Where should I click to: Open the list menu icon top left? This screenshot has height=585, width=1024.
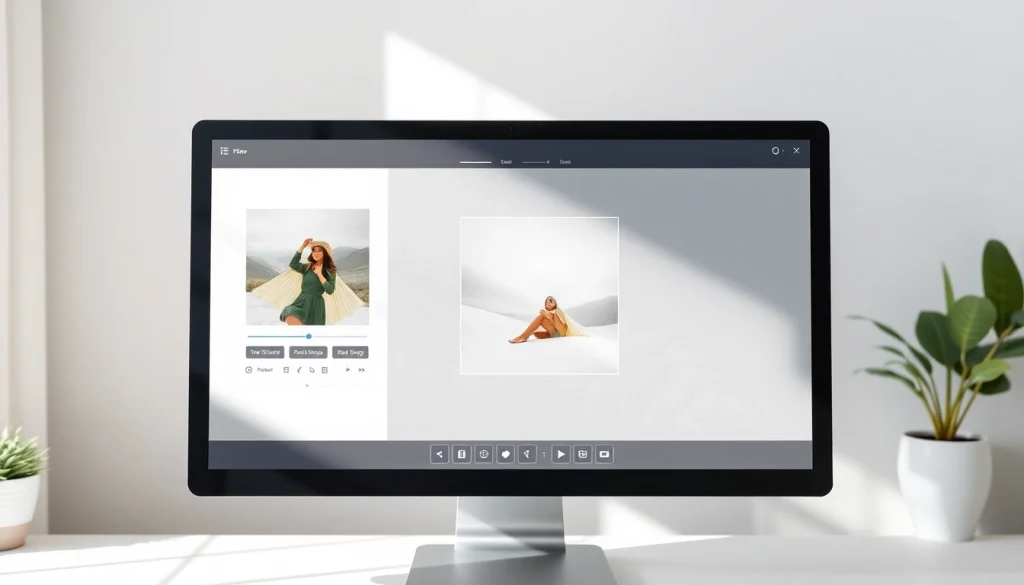click(x=224, y=151)
